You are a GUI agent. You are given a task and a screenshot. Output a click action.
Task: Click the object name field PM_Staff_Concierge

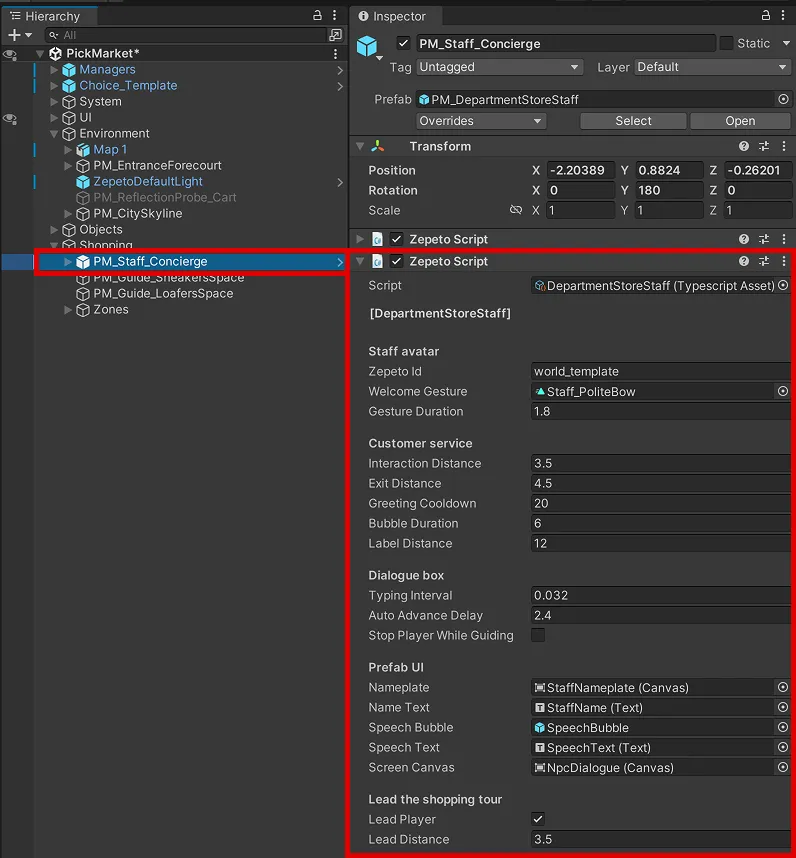click(566, 43)
